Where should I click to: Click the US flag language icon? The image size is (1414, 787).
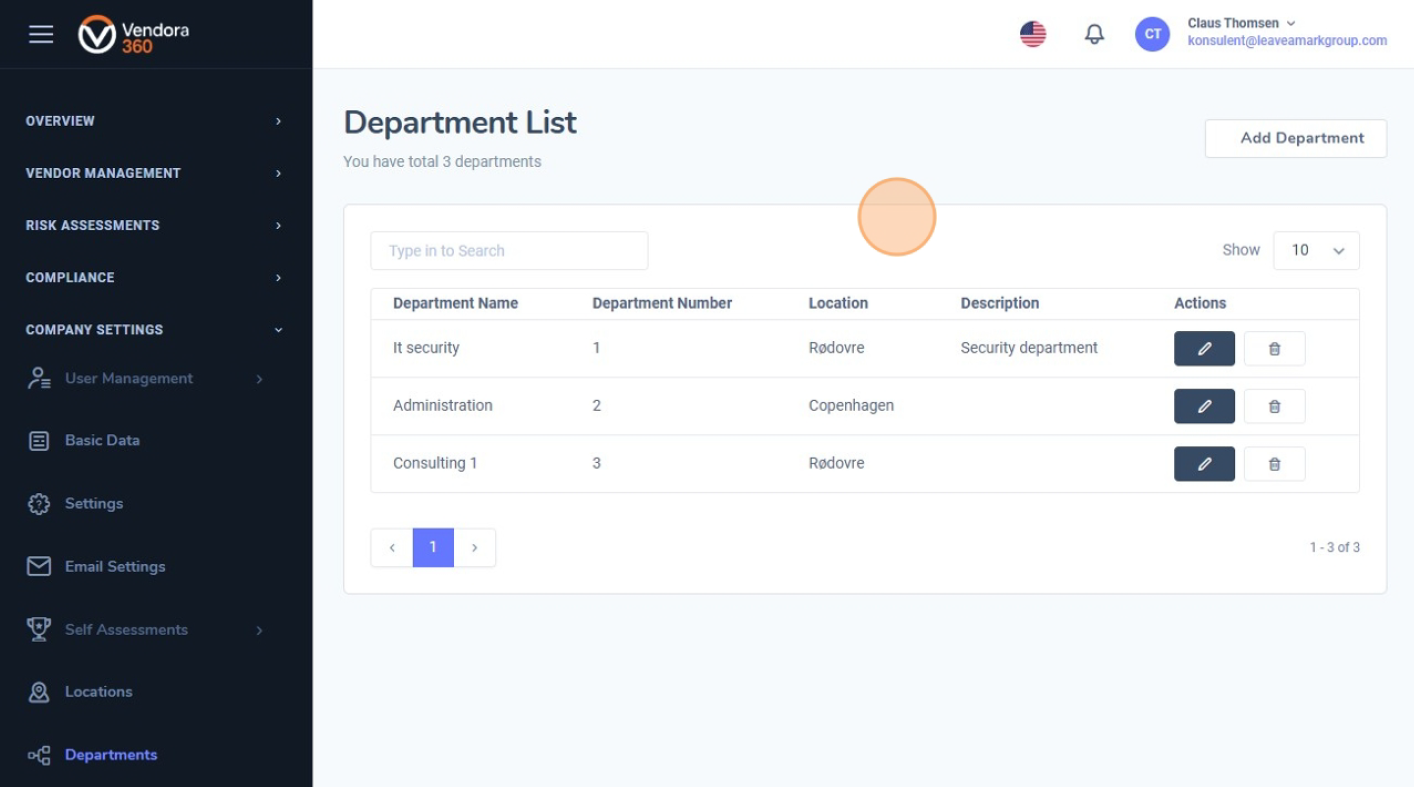1032,34
